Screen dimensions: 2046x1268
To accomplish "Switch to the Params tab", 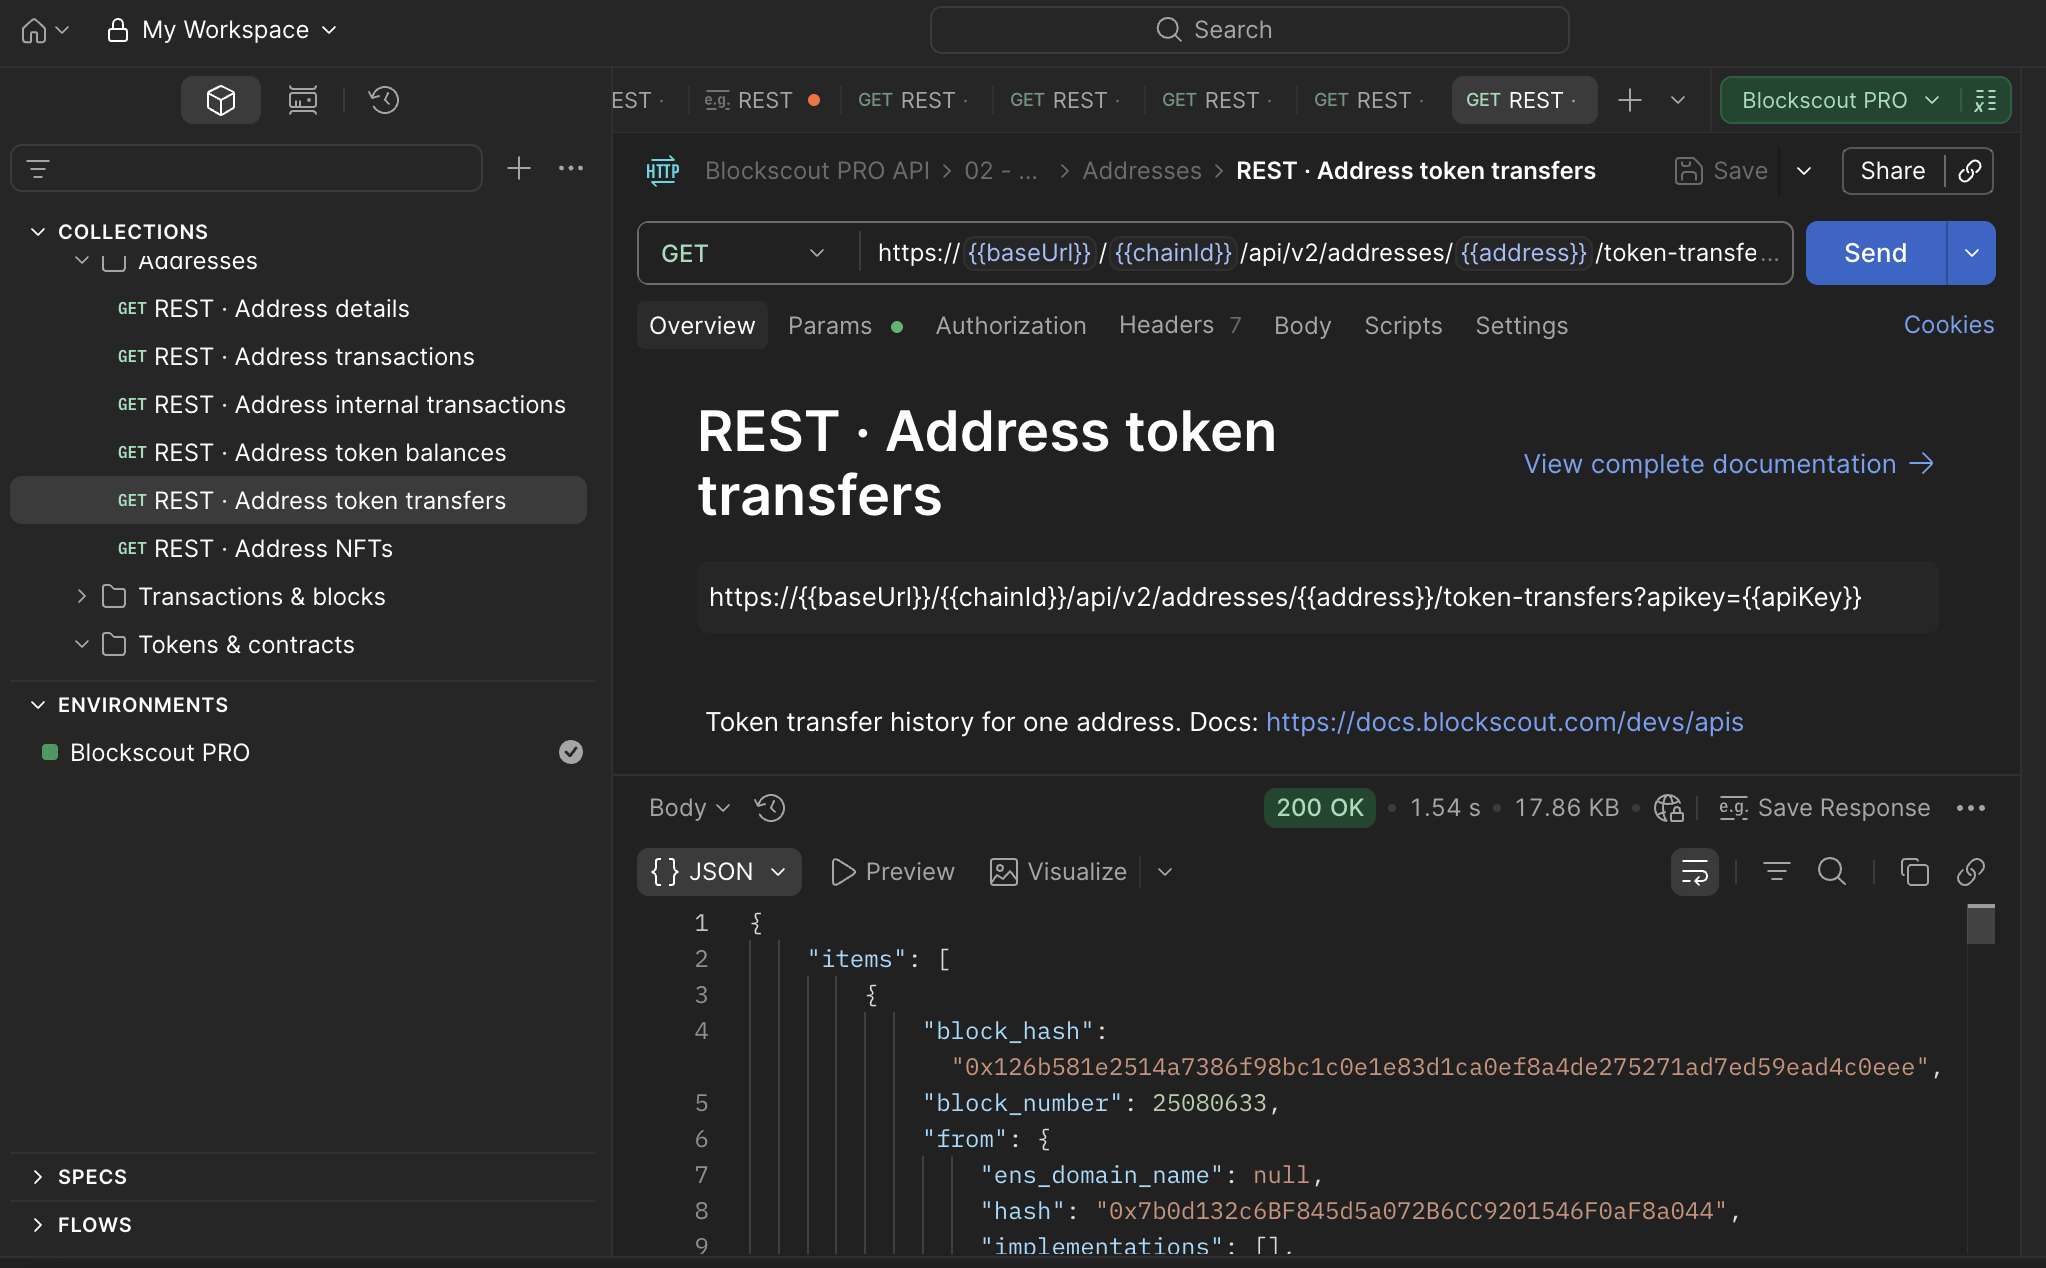I will (845, 326).
